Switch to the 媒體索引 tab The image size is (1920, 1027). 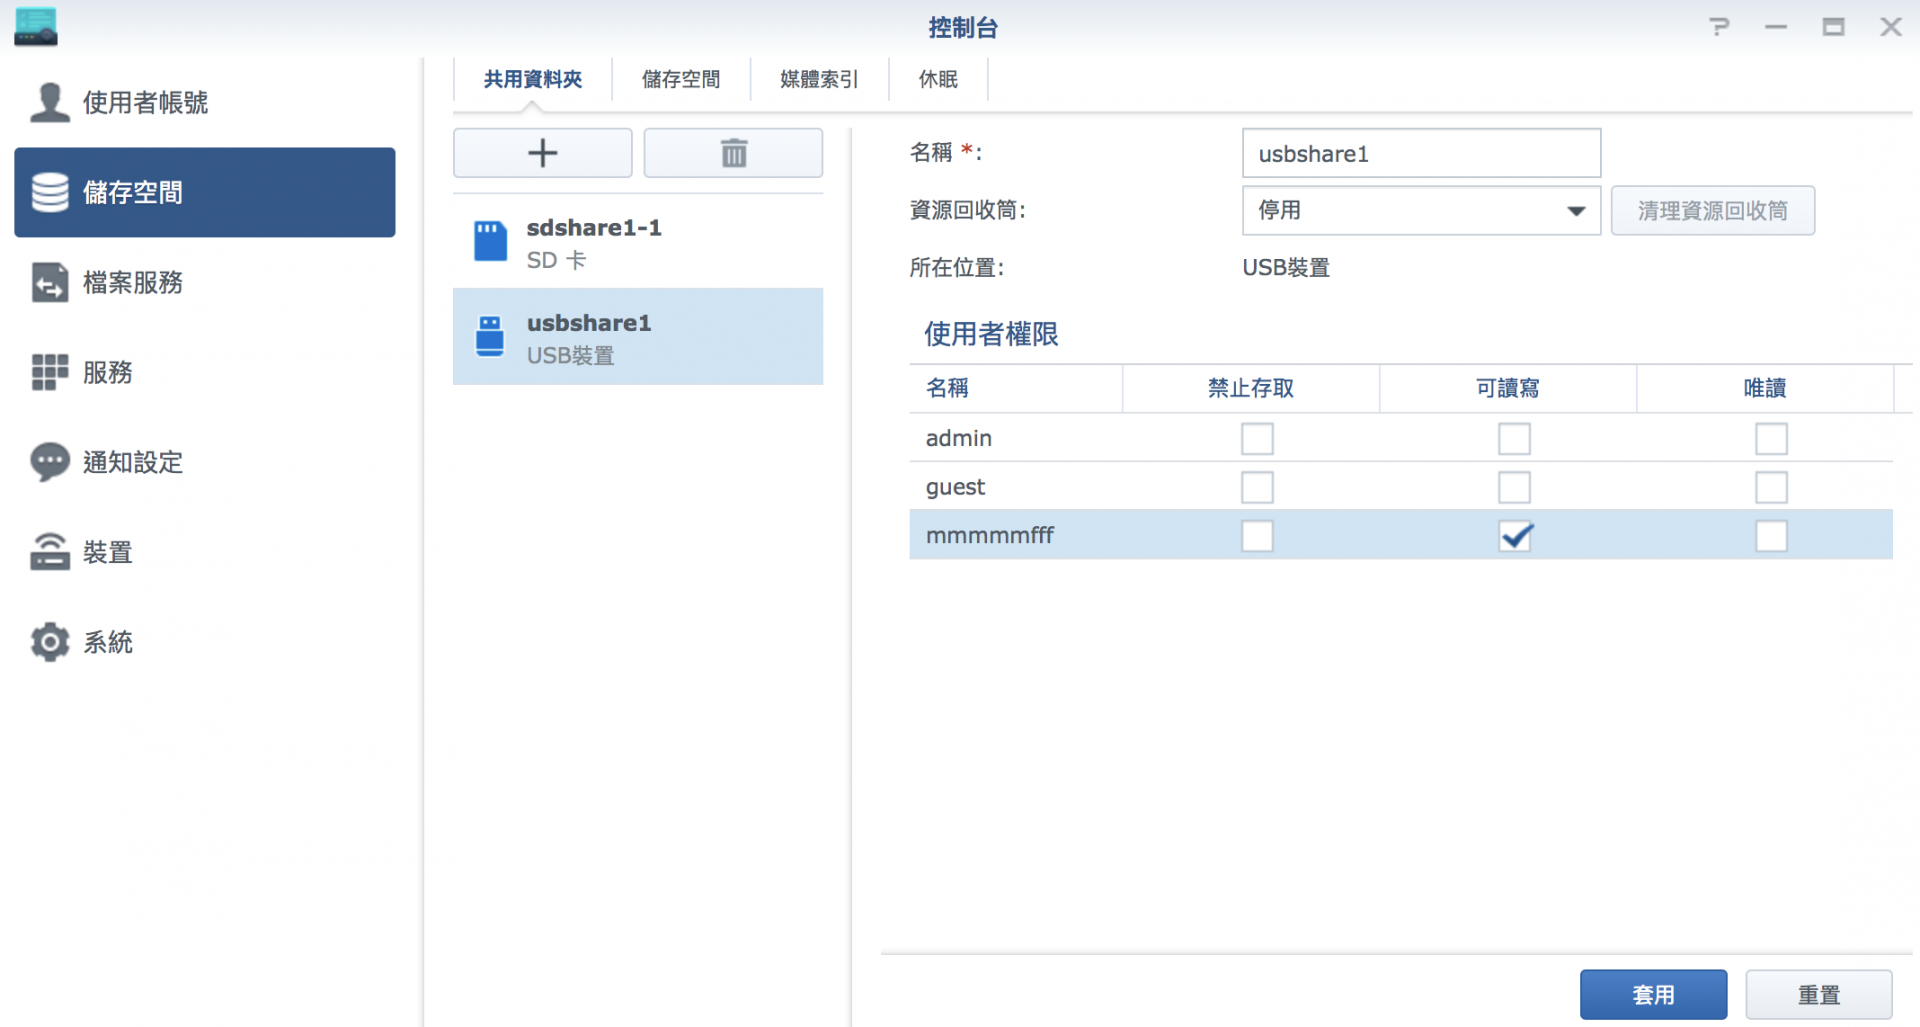(819, 79)
